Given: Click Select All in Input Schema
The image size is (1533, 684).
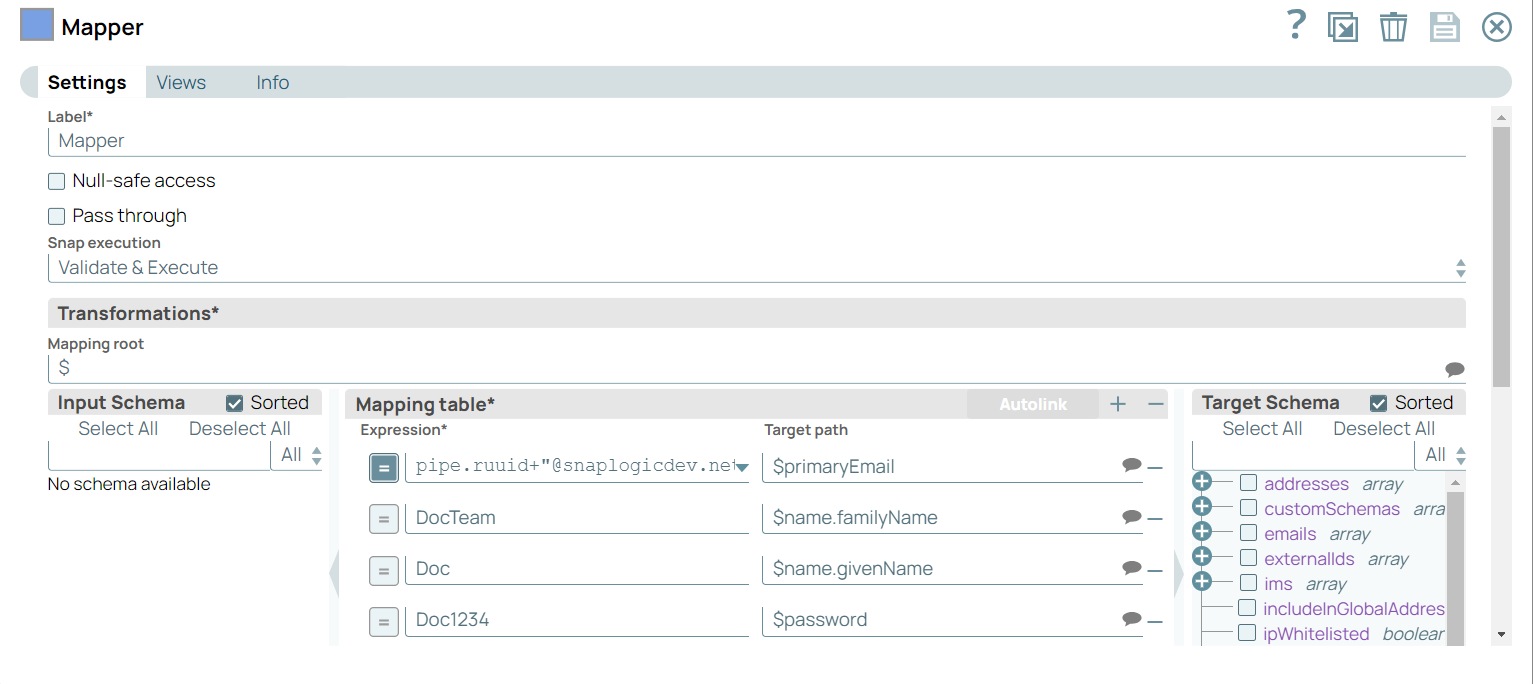Looking at the screenshot, I should pyautogui.click(x=118, y=429).
